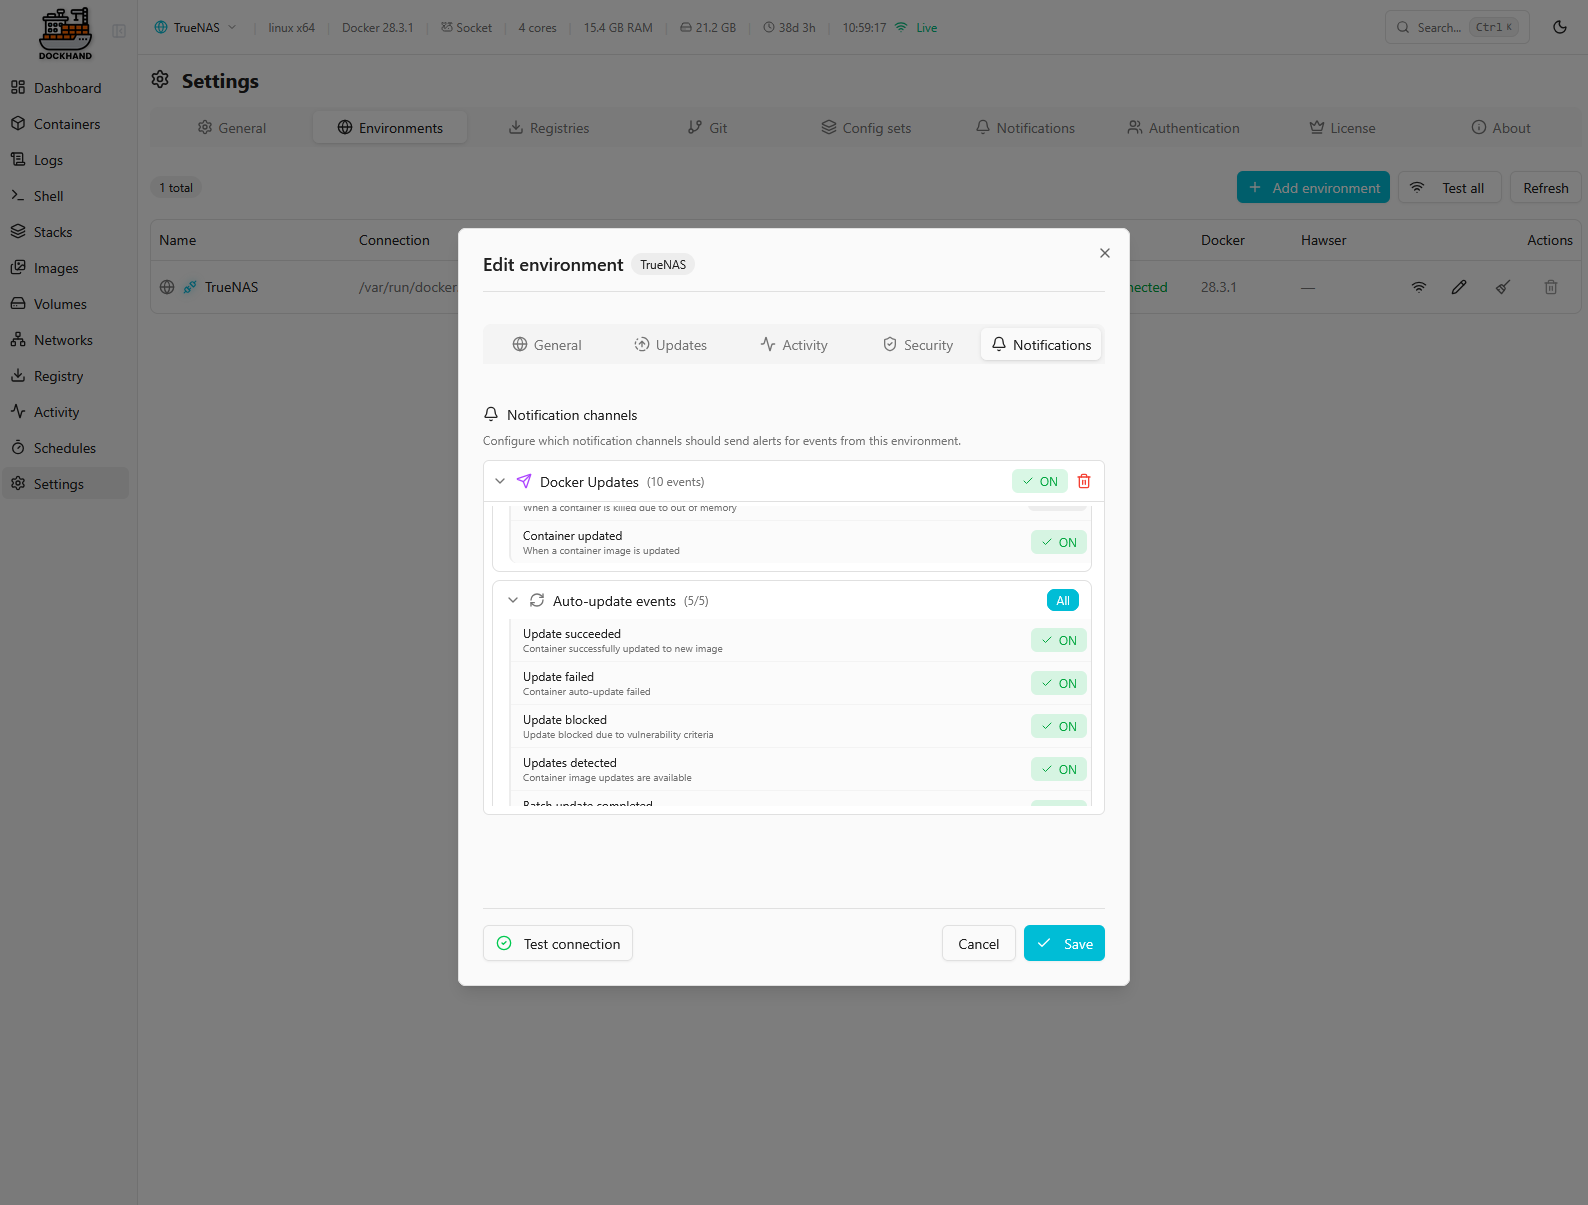Close the Edit environment dialog
Viewport: 1588px width, 1205px height.
pyautogui.click(x=1104, y=253)
